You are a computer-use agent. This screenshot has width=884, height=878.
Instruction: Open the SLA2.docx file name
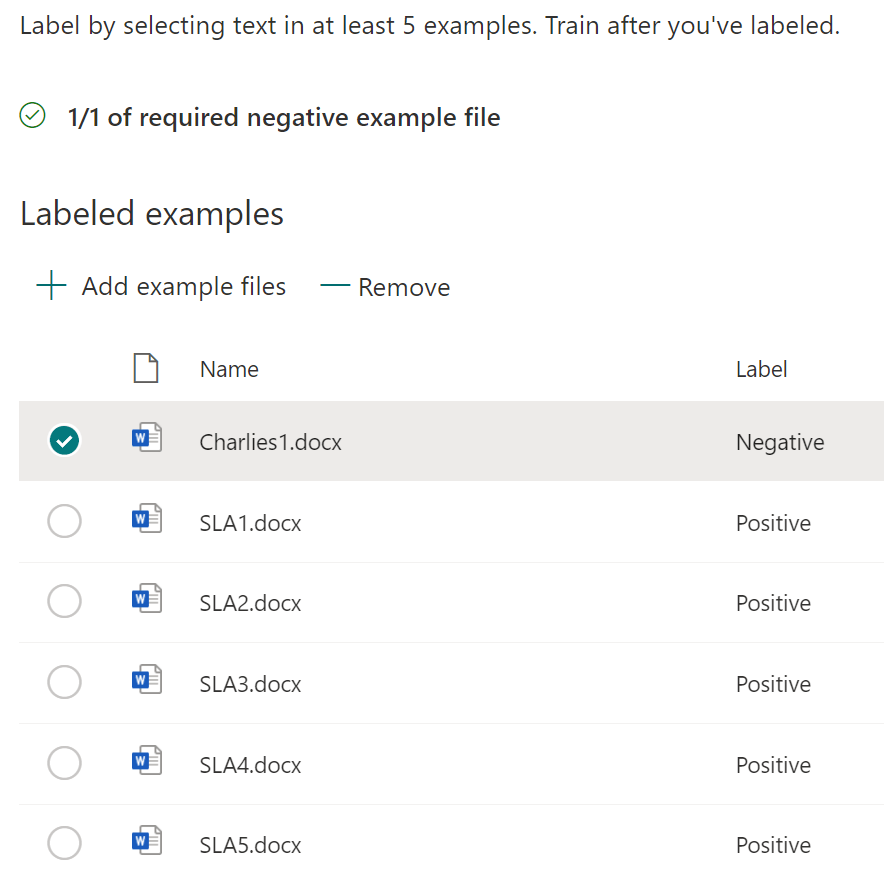250,604
